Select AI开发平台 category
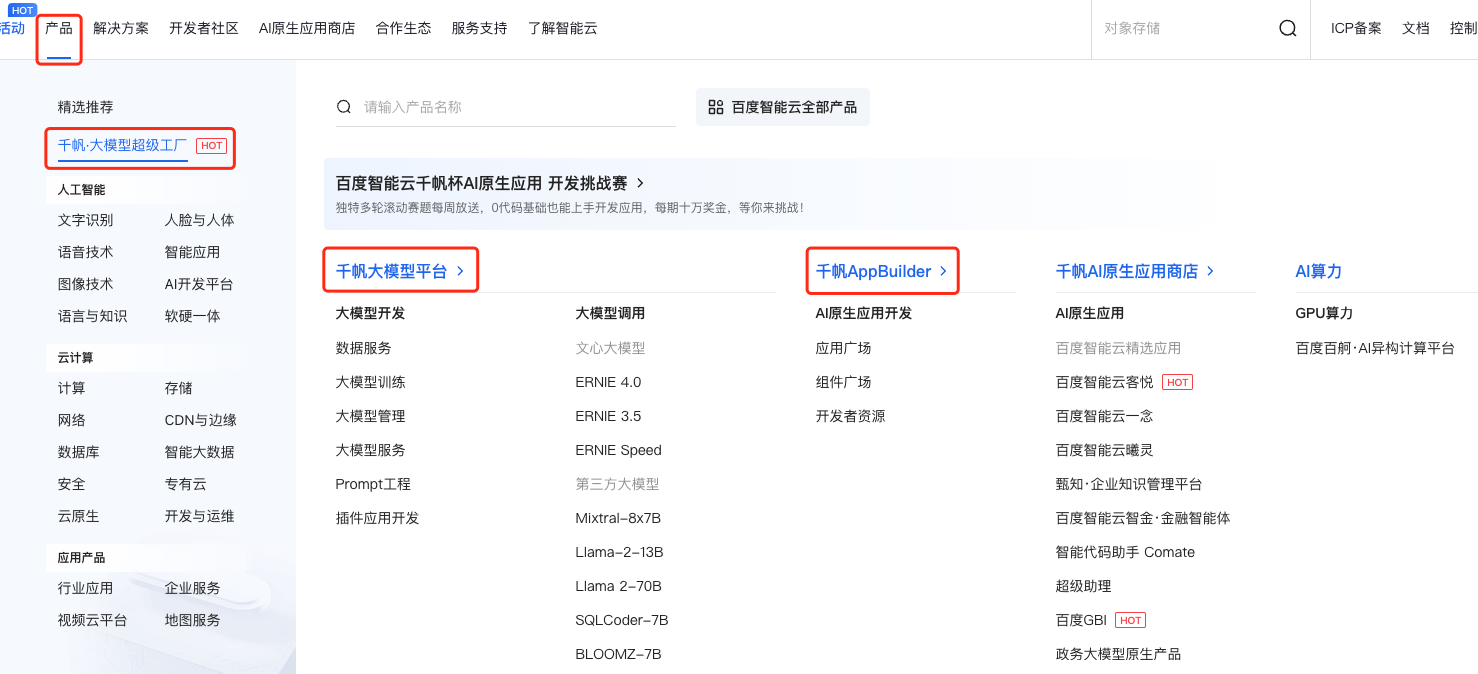Screen dimensions: 1478x674 point(199,284)
